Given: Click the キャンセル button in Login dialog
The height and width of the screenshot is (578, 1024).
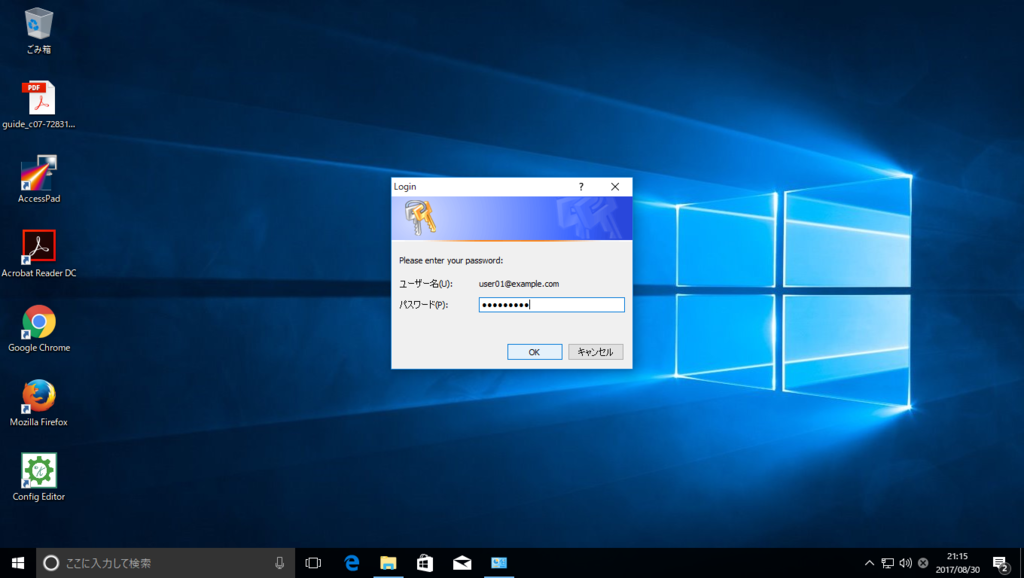Looking at the screenshot, I should [x=595, y=352].
